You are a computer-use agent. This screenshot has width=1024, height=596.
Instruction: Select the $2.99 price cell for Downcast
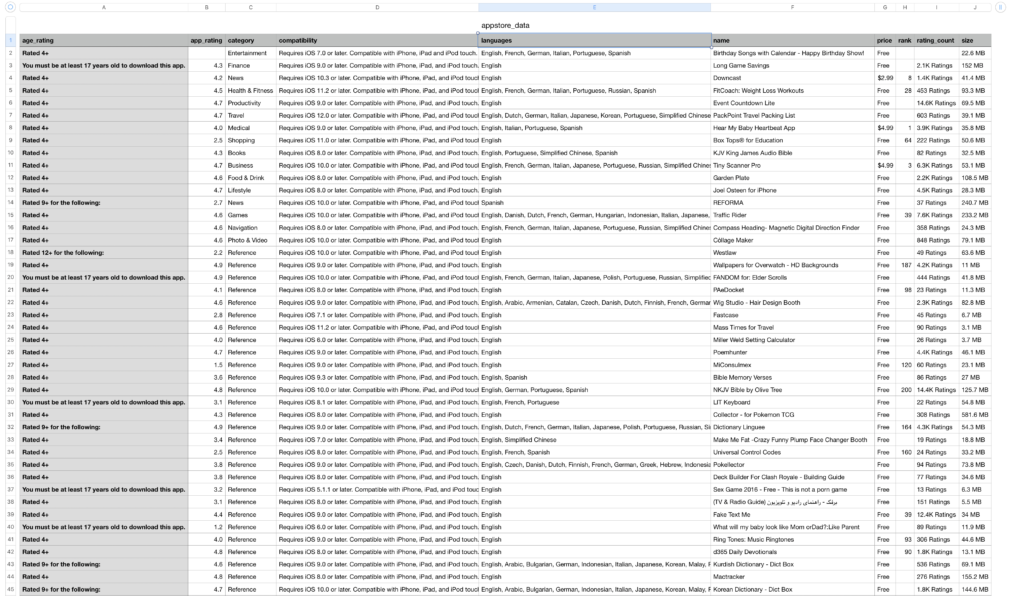tap(884, 77)
